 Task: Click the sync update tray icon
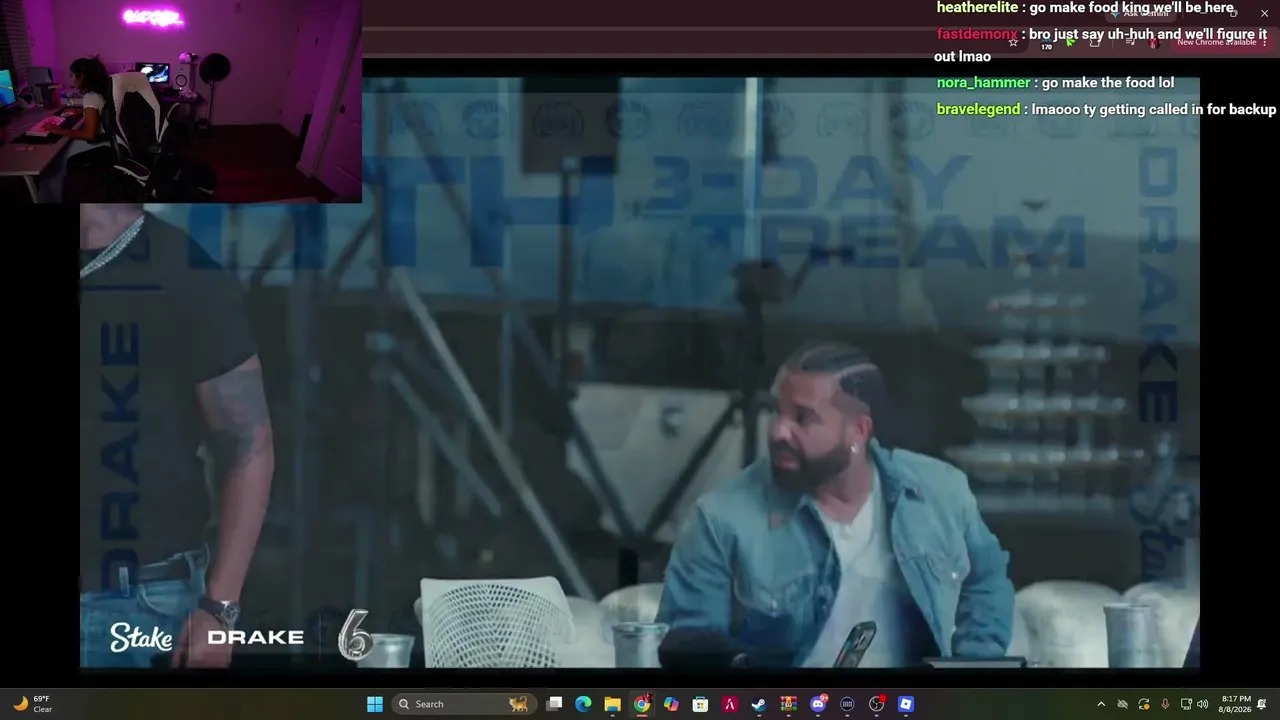(1144, 704)
